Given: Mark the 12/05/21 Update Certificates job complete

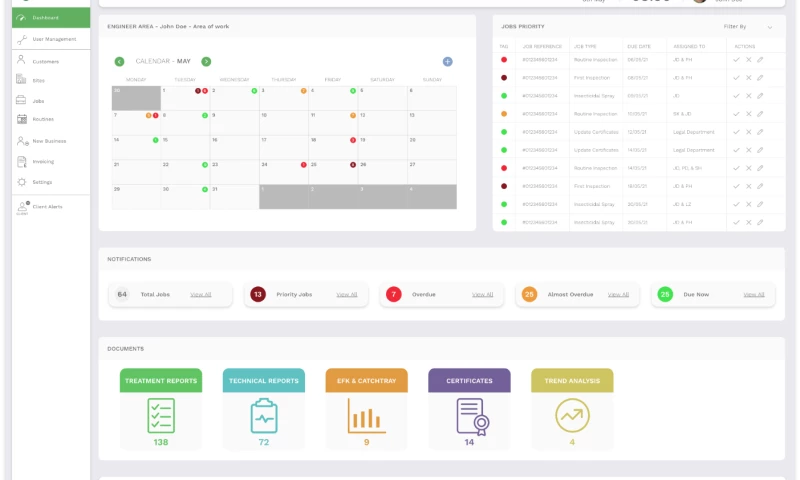Looking at the screenshot, I should (736, 132).
